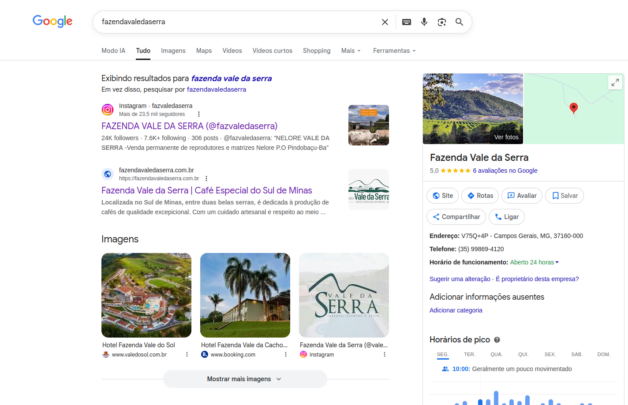The height and width of the screenshot is (405, 628).
Task: Click the Rotas directions button
Action: pyautogui.click(x=479, y=196)
